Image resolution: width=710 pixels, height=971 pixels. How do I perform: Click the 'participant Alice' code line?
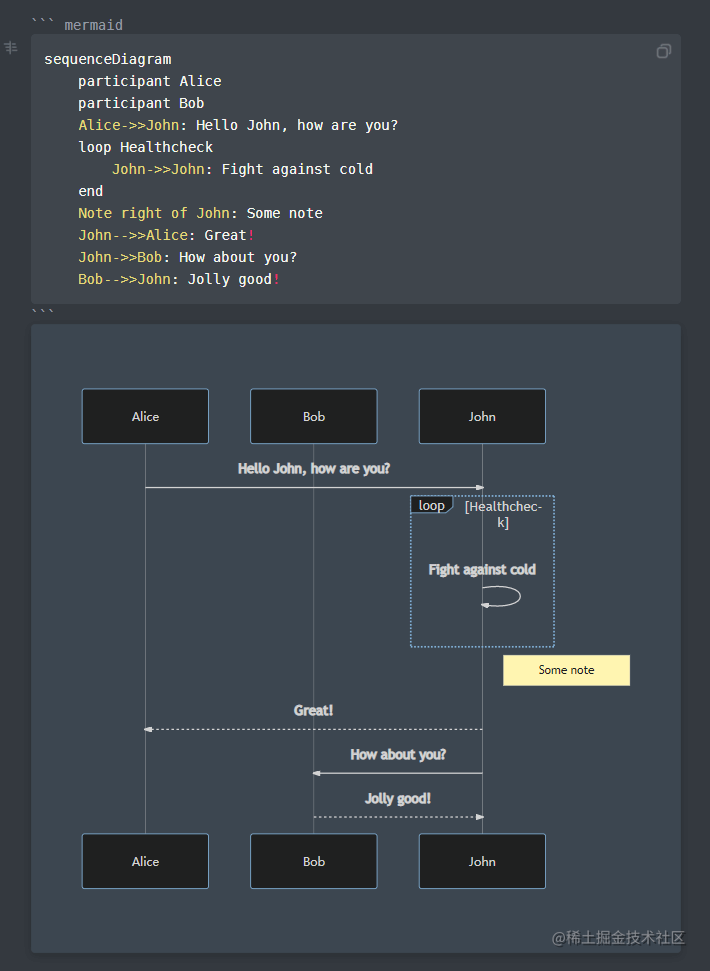[150, 81]
